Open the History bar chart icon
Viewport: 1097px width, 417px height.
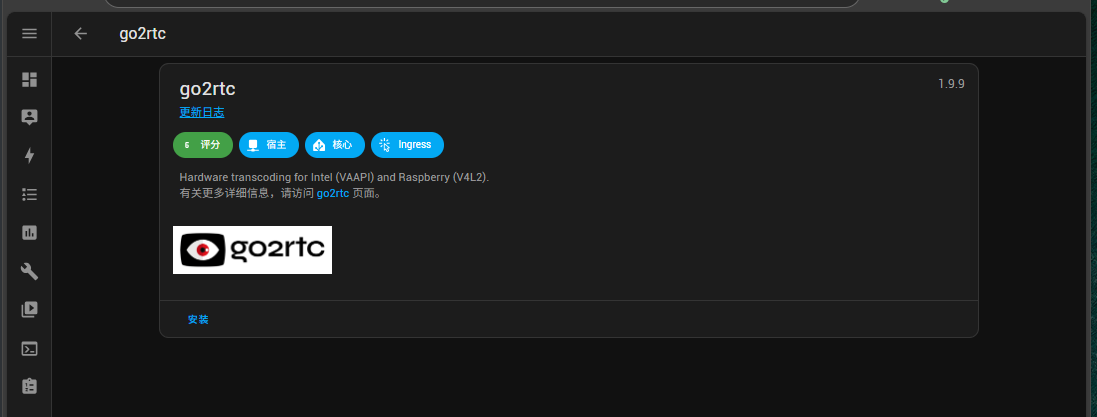point(29,232)
